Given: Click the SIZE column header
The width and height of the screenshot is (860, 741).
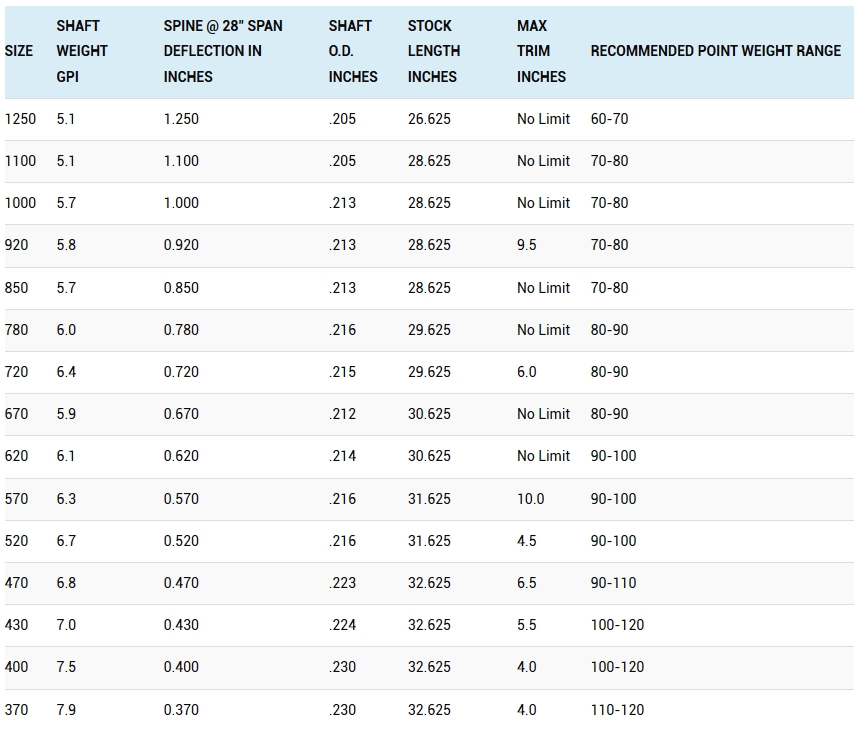Looking at the screenshot, I should (19, 51).
